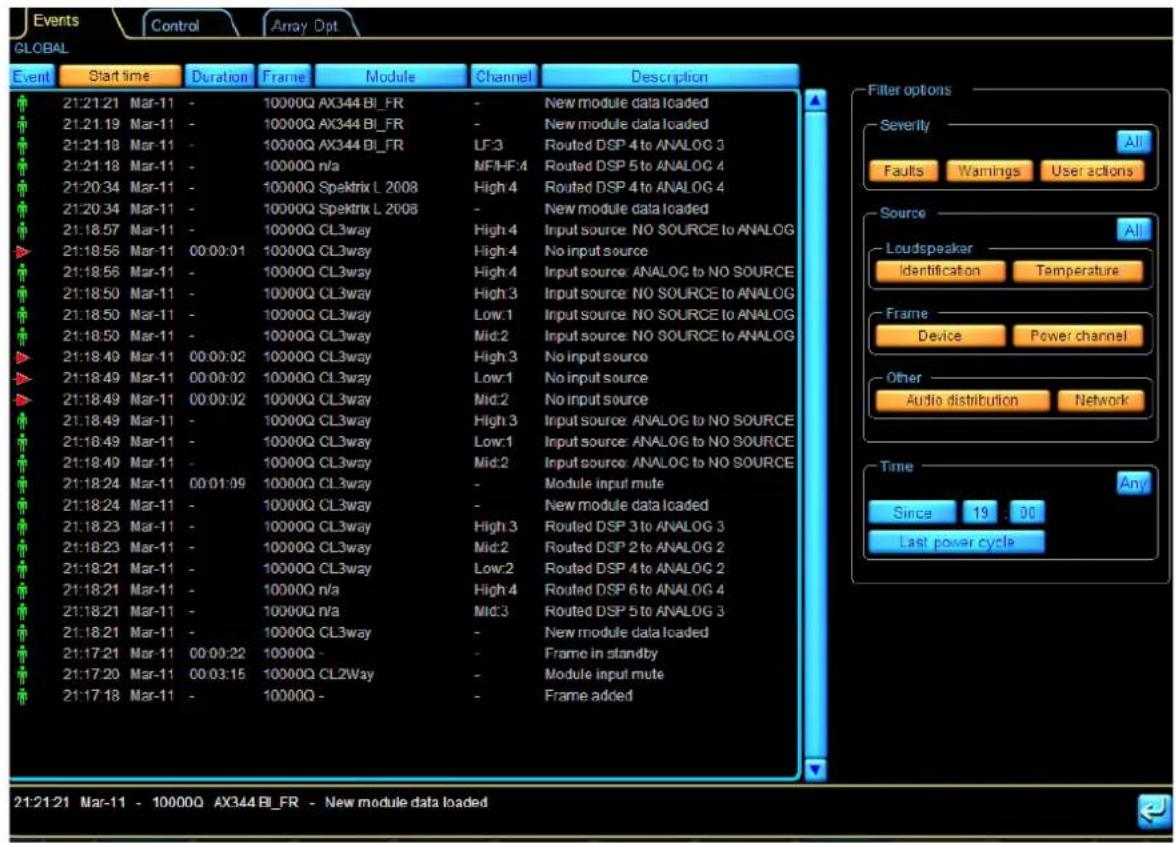The height and width of the screenshot is (843, 1176).
Task: Select the 'Frame added' description text
Action: point(588,695)
